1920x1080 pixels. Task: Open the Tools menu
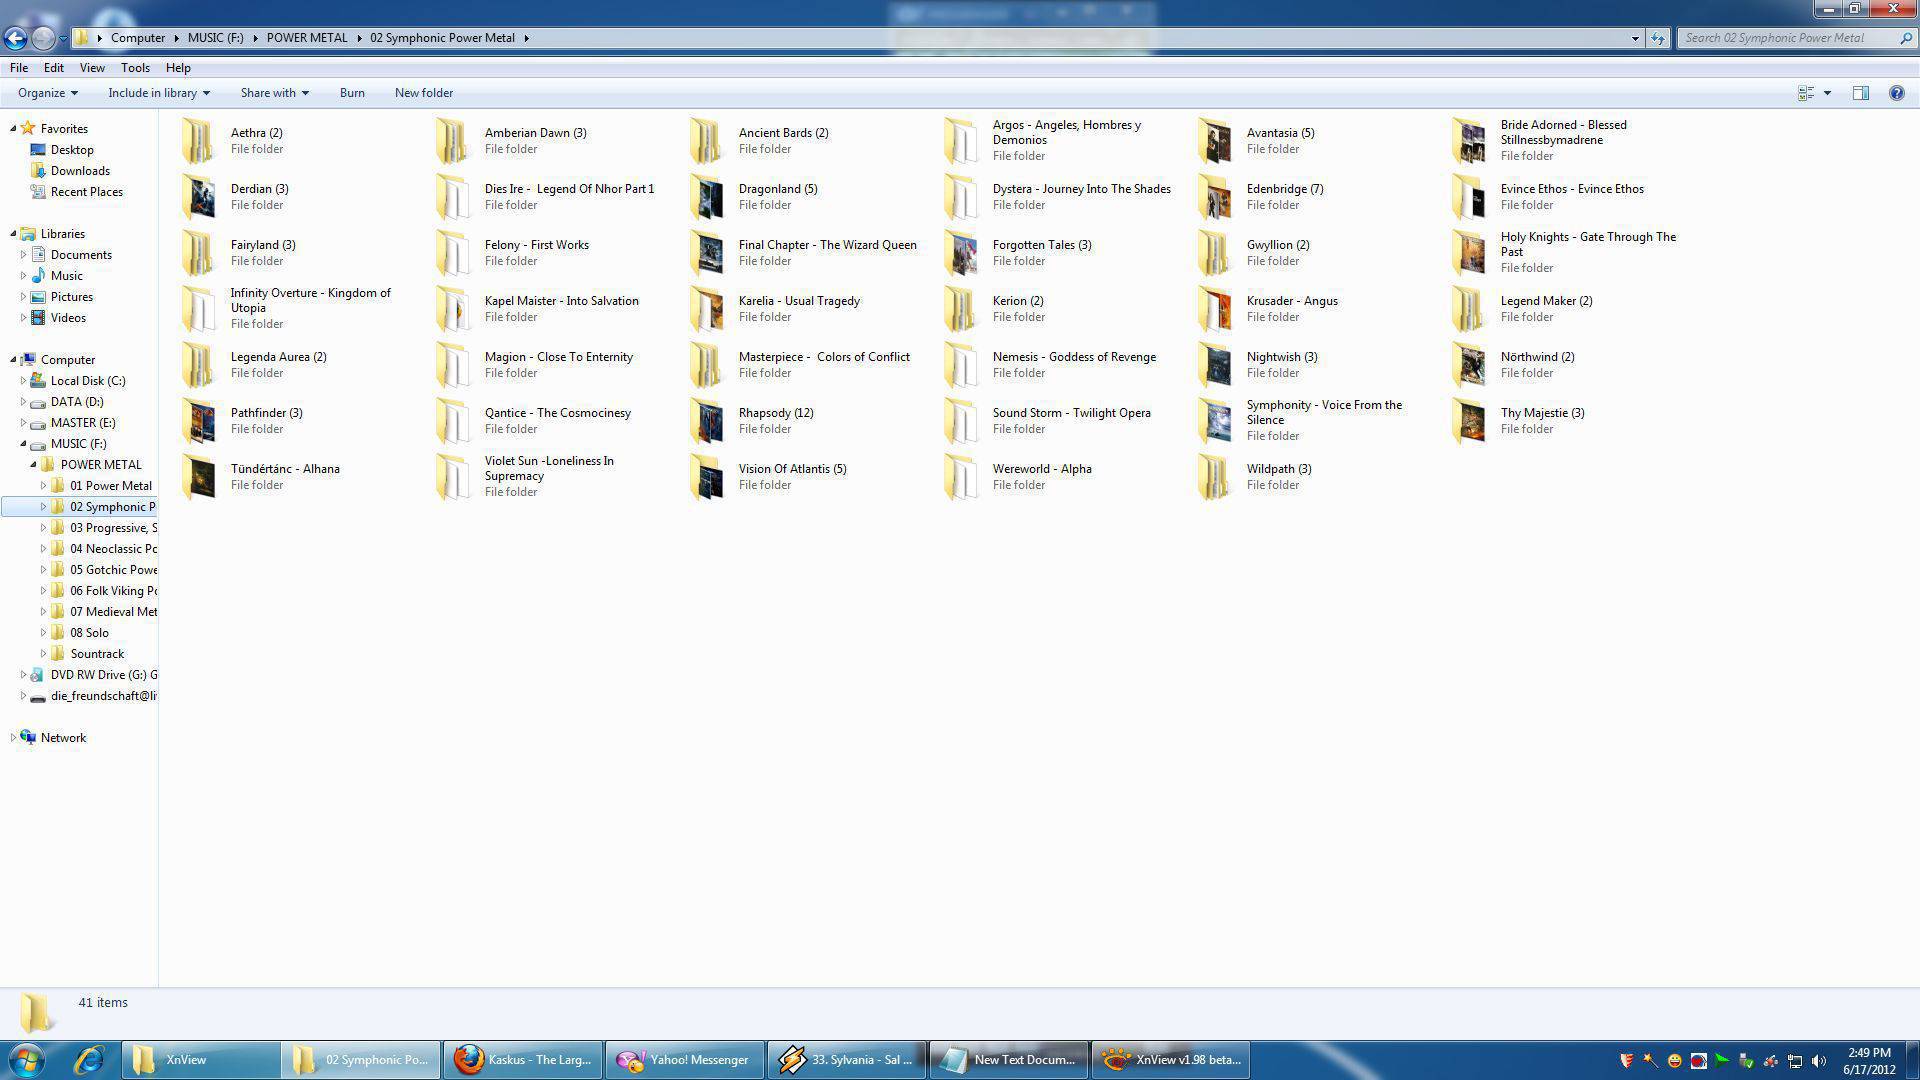(x=135, y=68)
